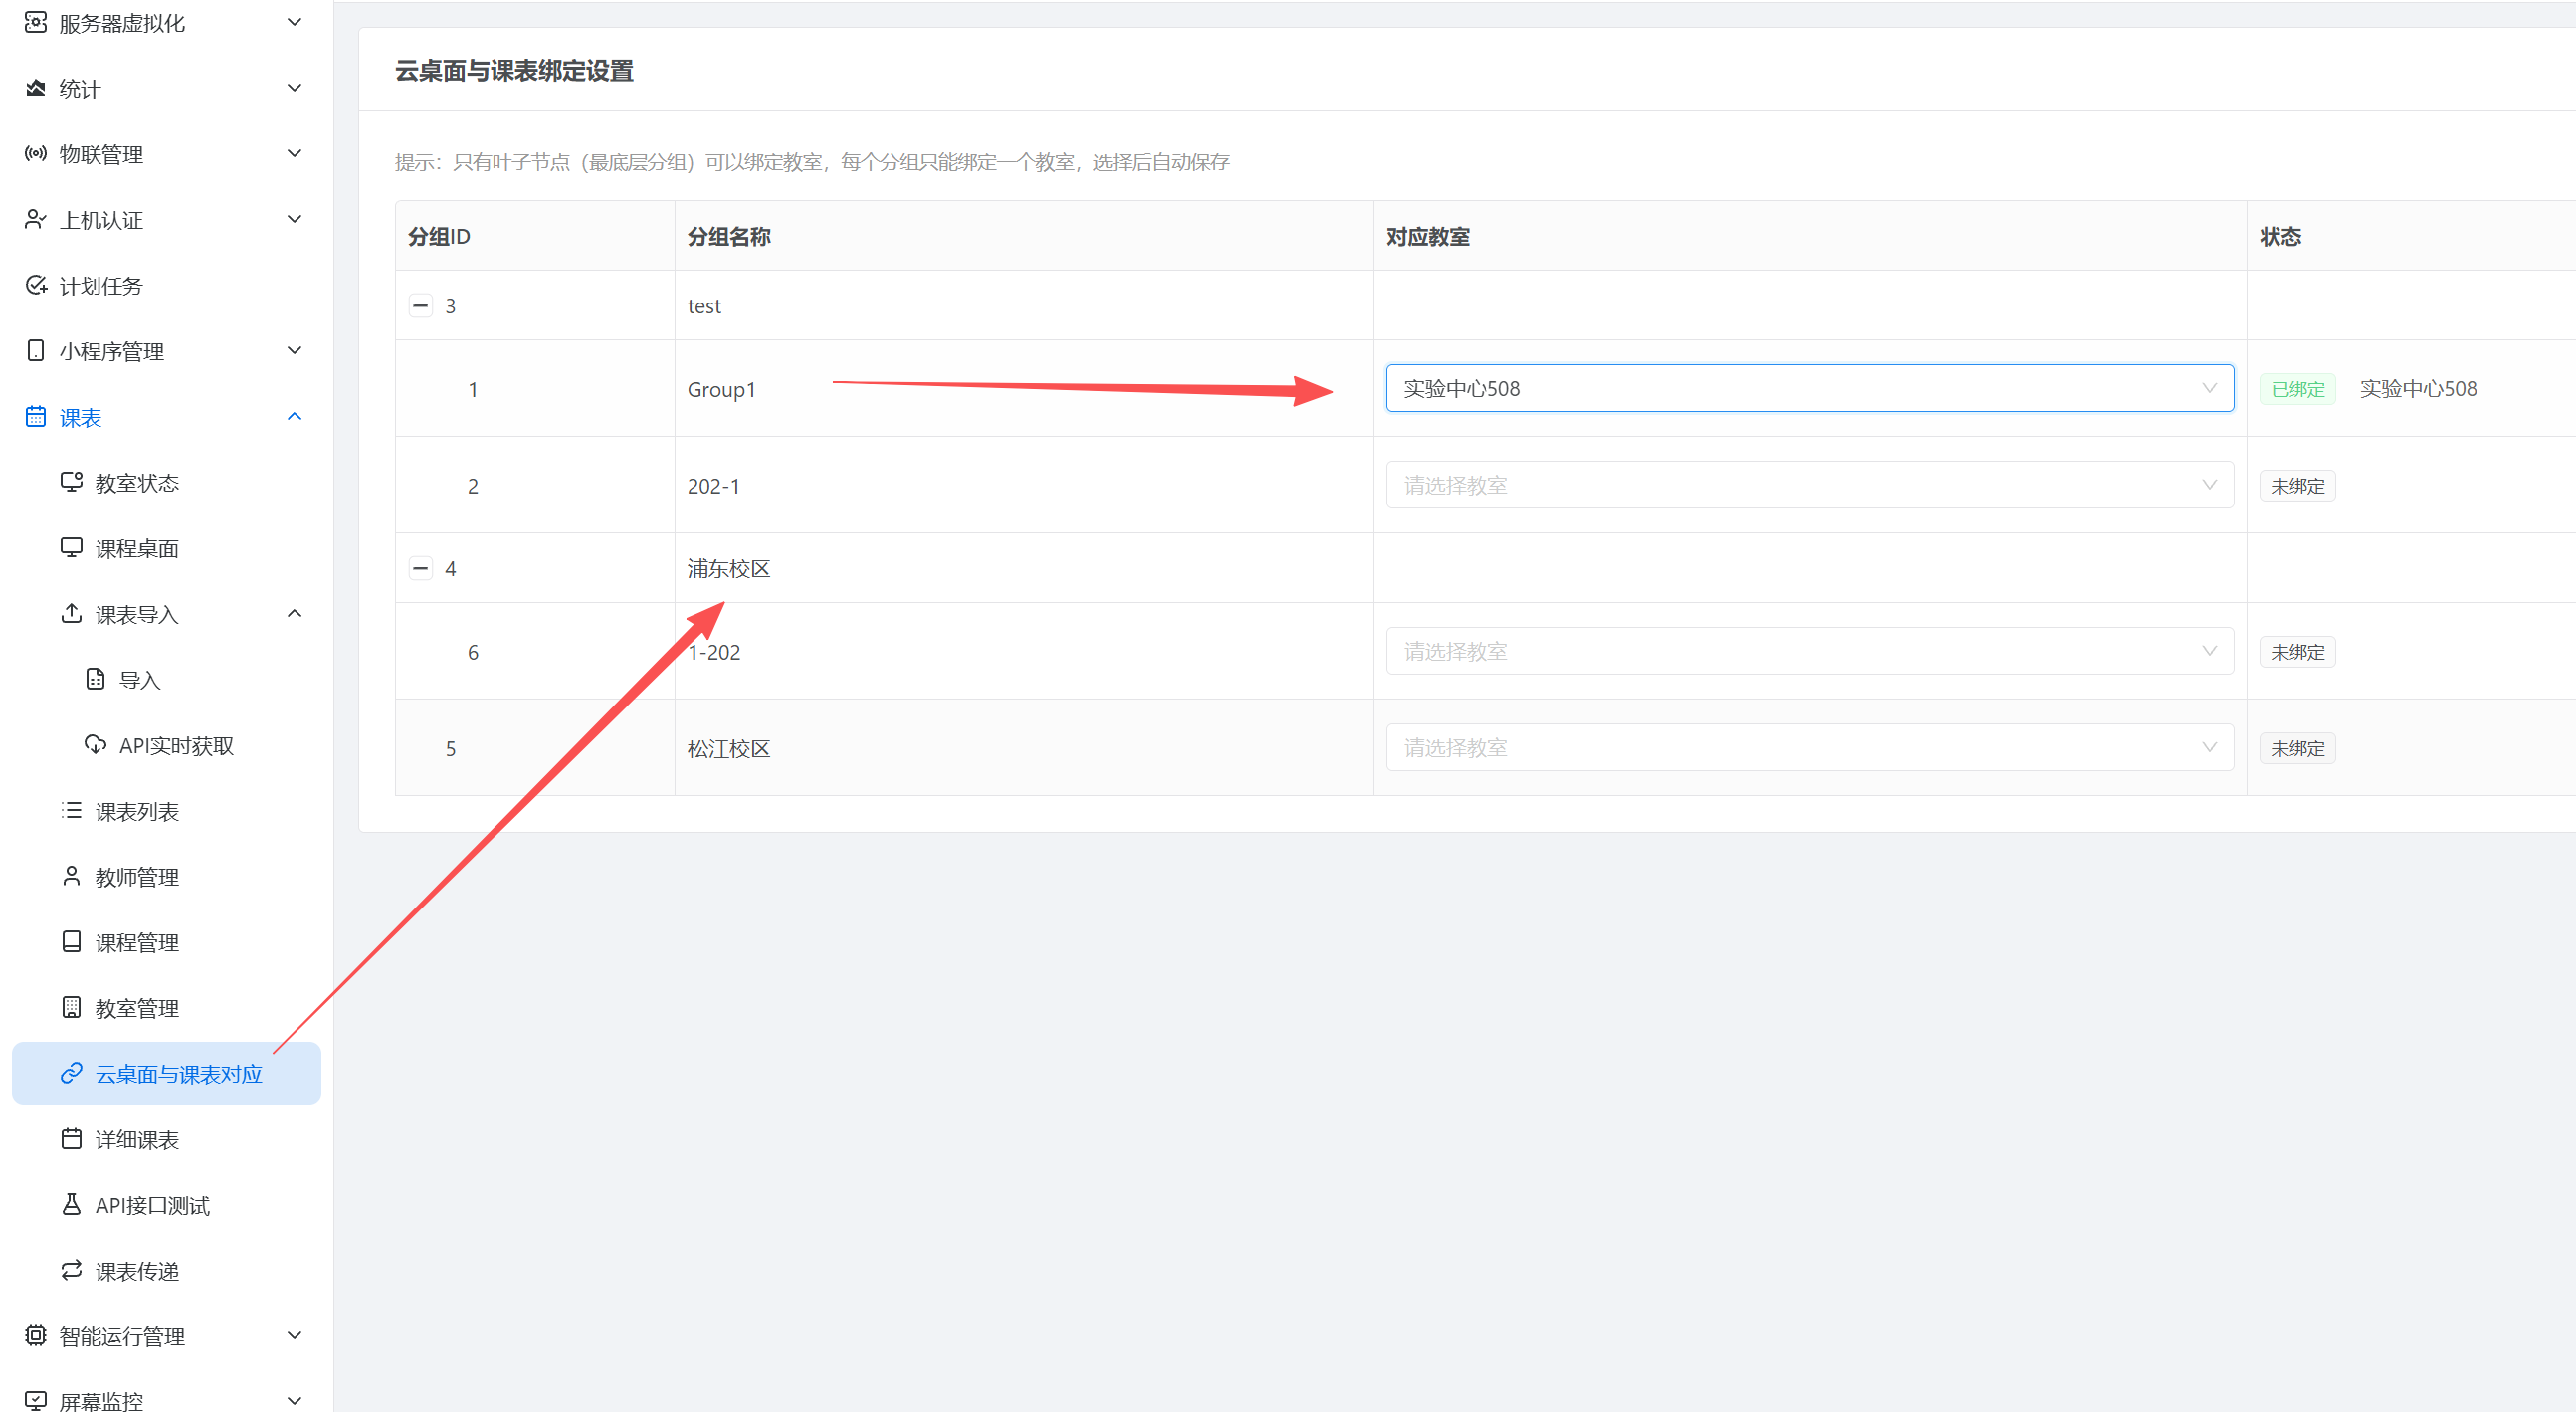Screen dimensions: 2576x1412
Task: Open the classroom dropdown for 202-1
Action: (x=1808, y=485)
